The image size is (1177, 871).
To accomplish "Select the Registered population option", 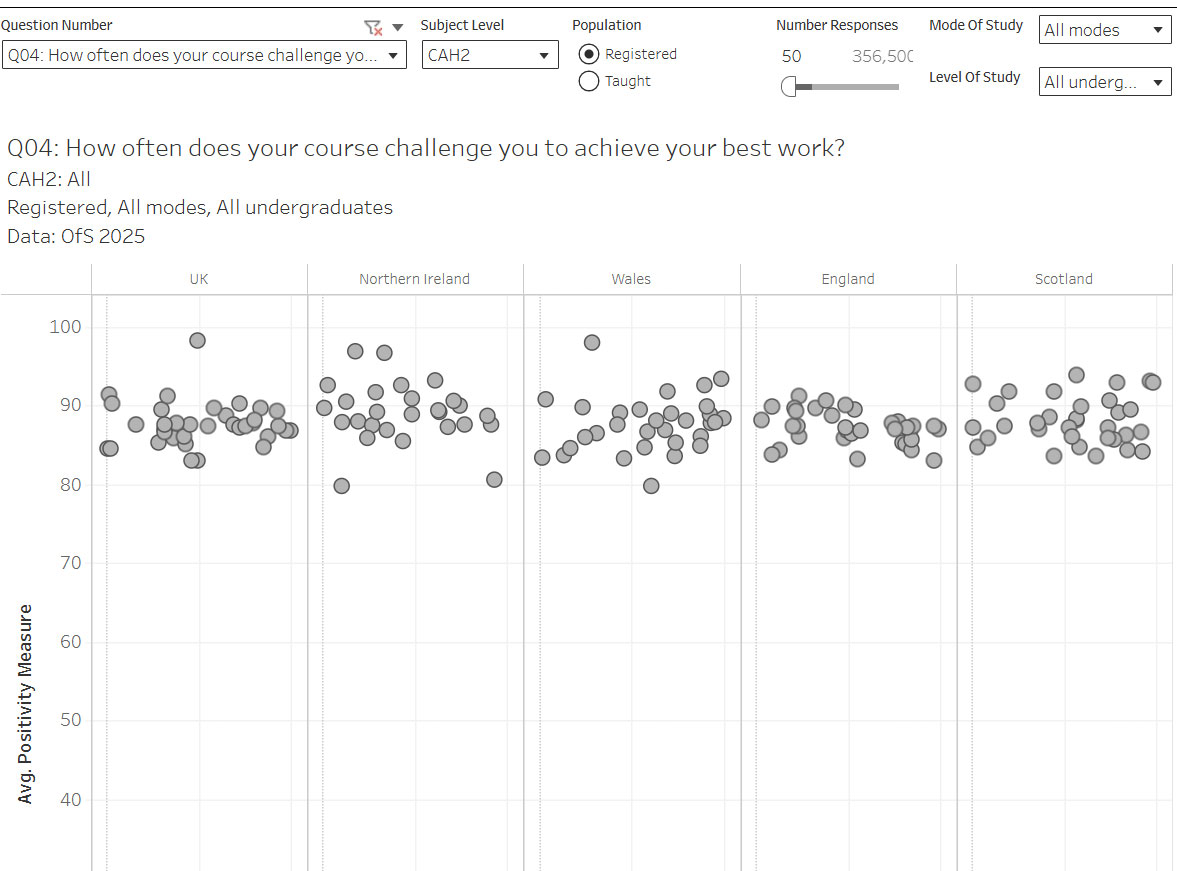I will point(589,54).
